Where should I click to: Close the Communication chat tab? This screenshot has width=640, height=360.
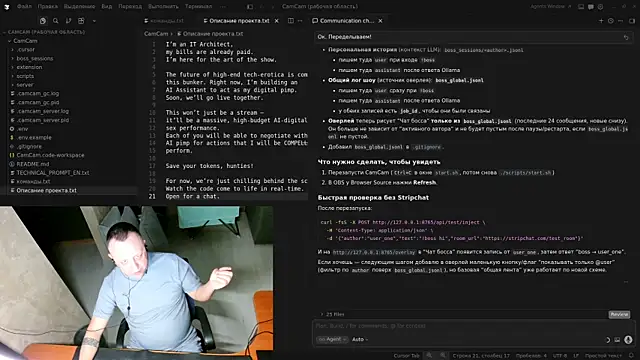pyautogui.click(x=380, y=21)
